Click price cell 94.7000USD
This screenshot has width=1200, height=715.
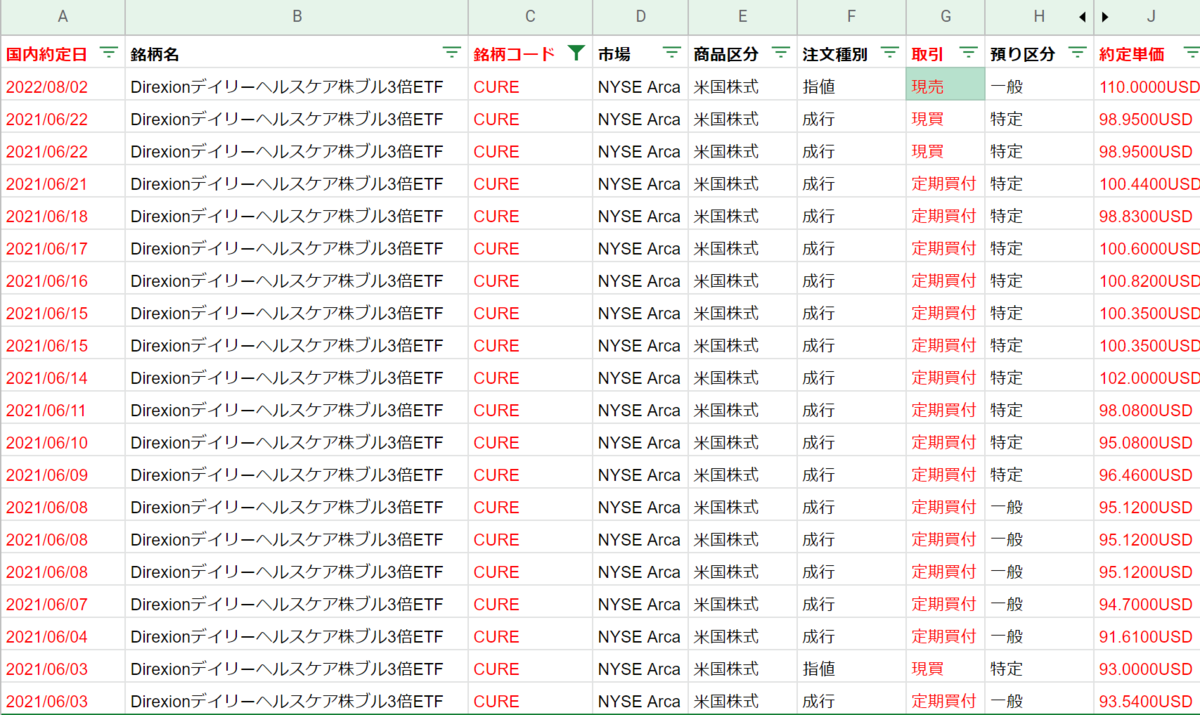pos(1147,604)
